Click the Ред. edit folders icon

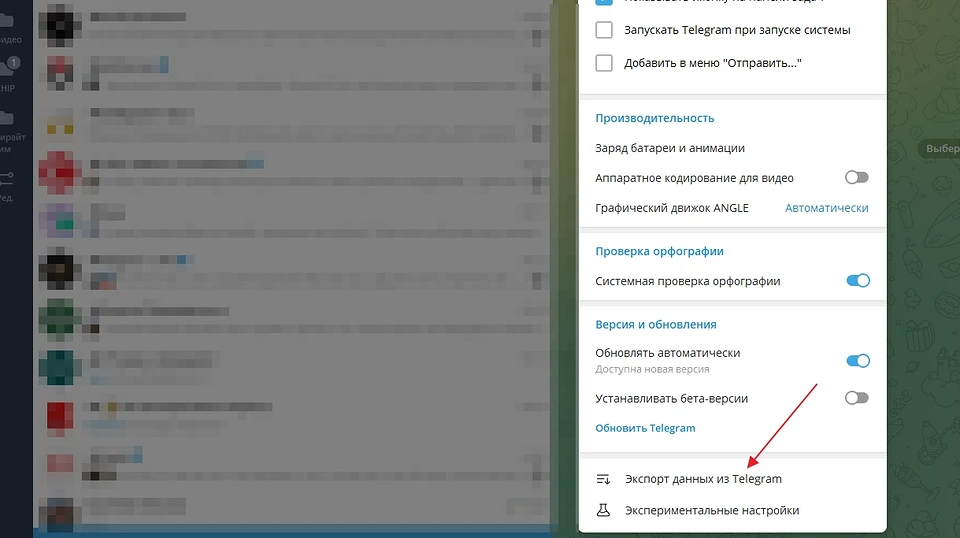pyautogui.click(x=8, y=184)
